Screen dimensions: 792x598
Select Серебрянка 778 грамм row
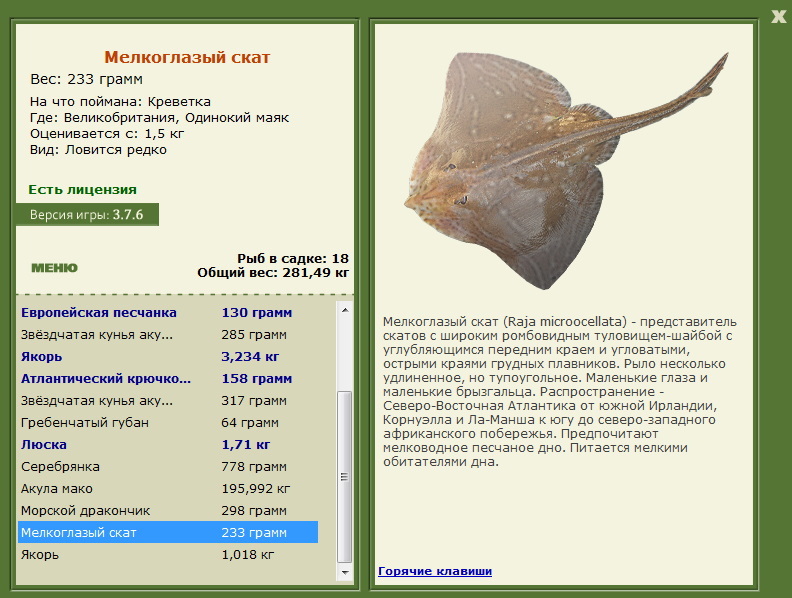click(x=168, y=466)
